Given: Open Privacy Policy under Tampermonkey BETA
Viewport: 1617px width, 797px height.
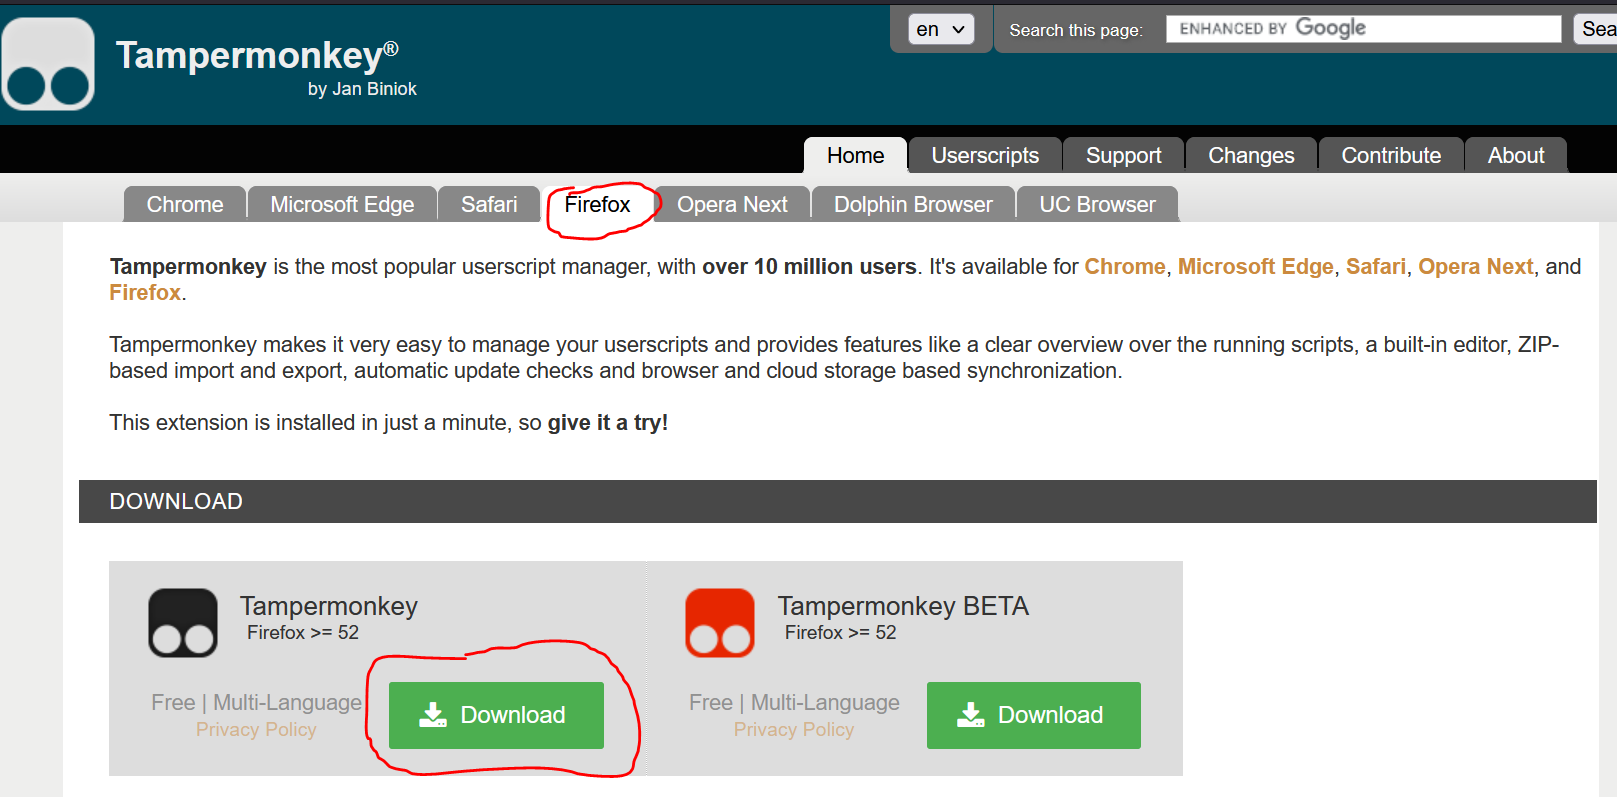Looking at the screenshot, I should pos(794,730).
